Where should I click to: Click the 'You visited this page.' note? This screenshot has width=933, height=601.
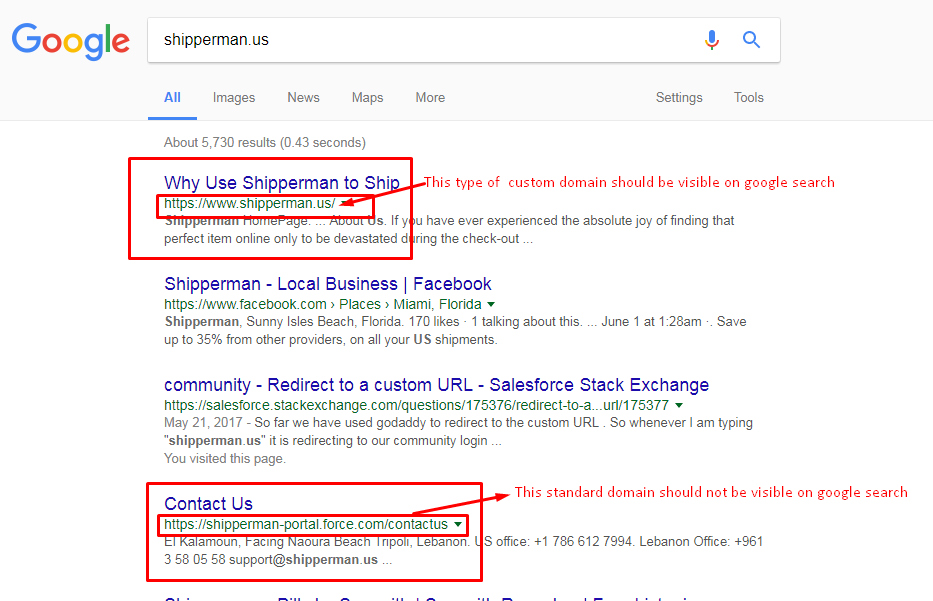point(225,459)
